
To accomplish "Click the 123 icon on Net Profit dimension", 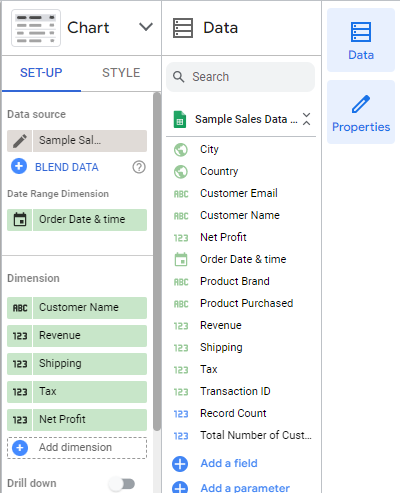I will pyautogui.click(x=20, y=420).
